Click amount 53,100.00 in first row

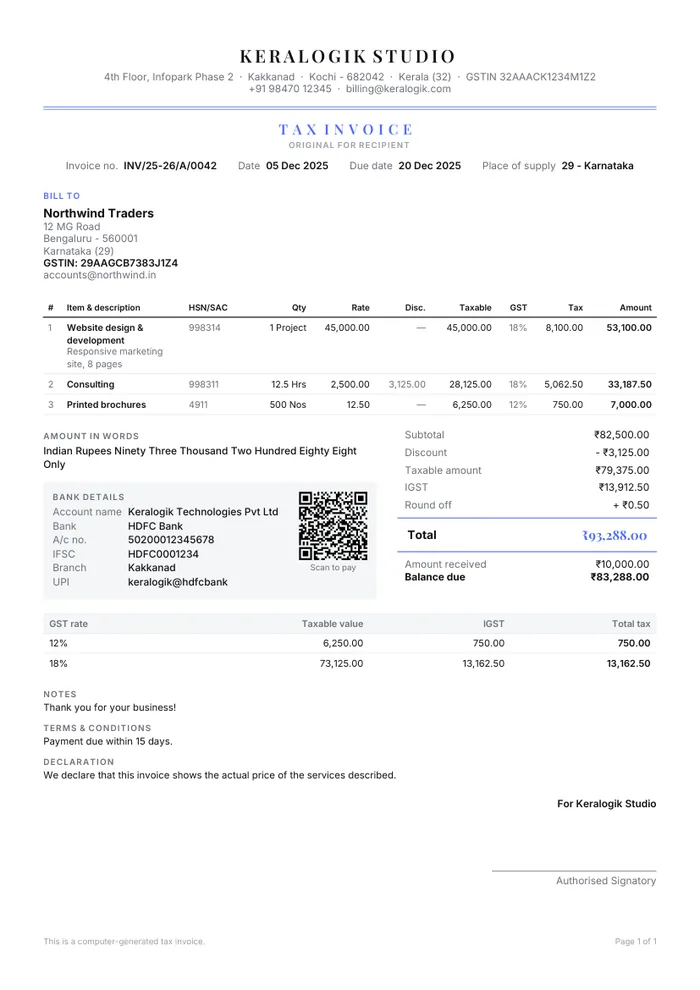629,328
